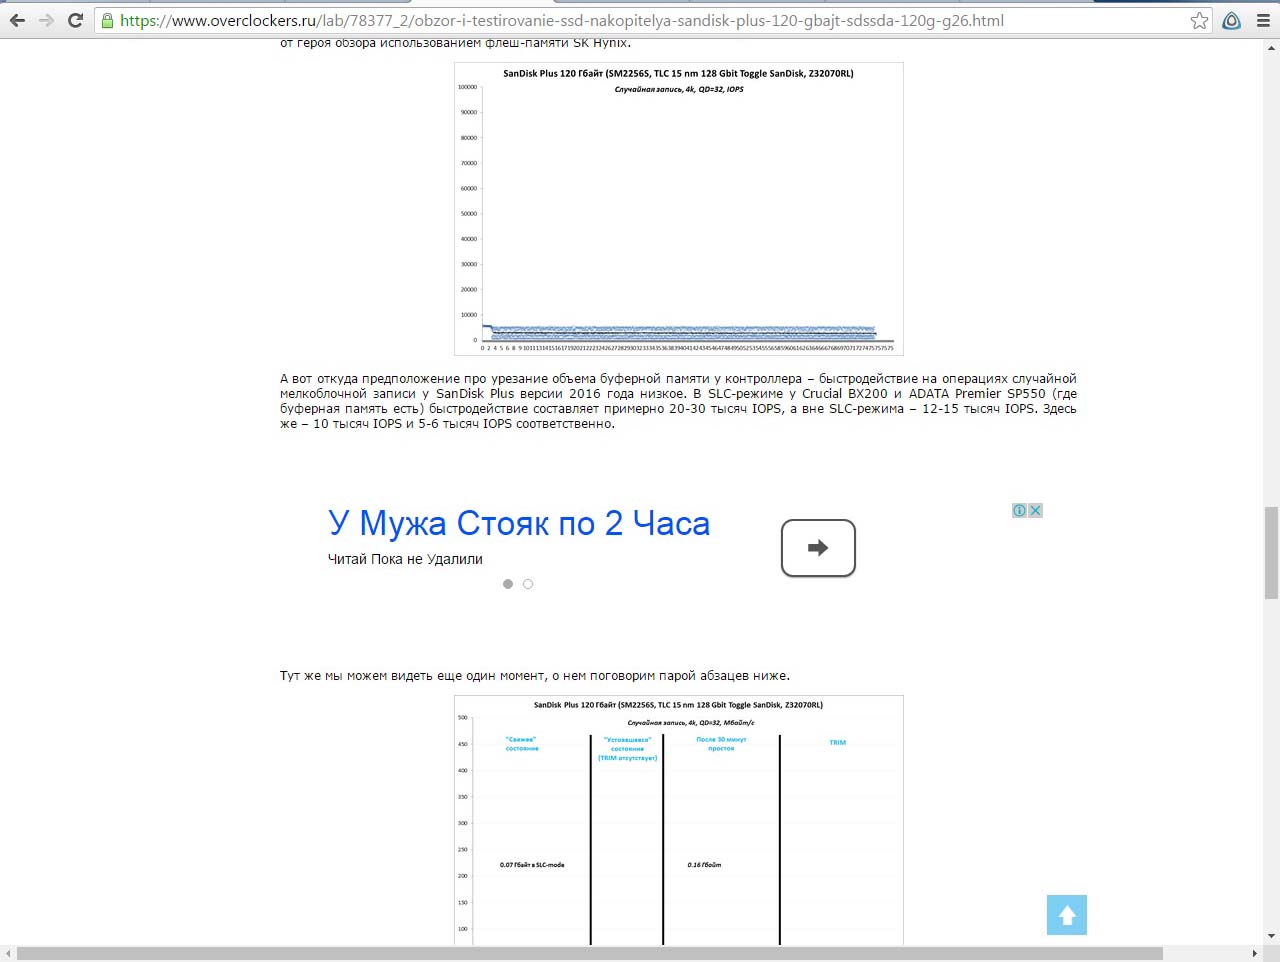
Task: Click the '0.07 Гбайт в SLC-mode' chart label
Action: point(532,865)
